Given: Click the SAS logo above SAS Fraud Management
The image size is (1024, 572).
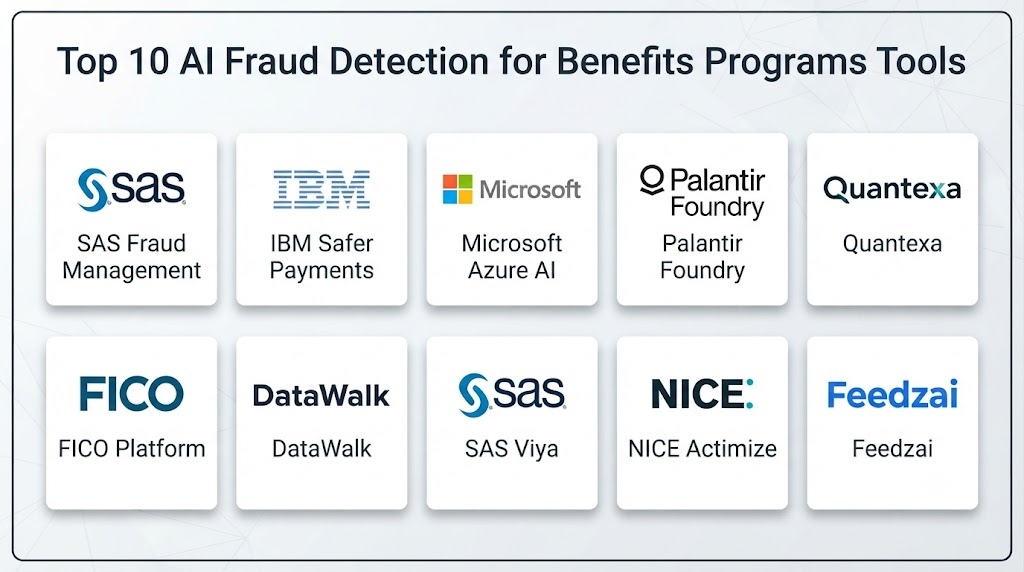Looking at the screenshot, I should (x=131, y=189).
